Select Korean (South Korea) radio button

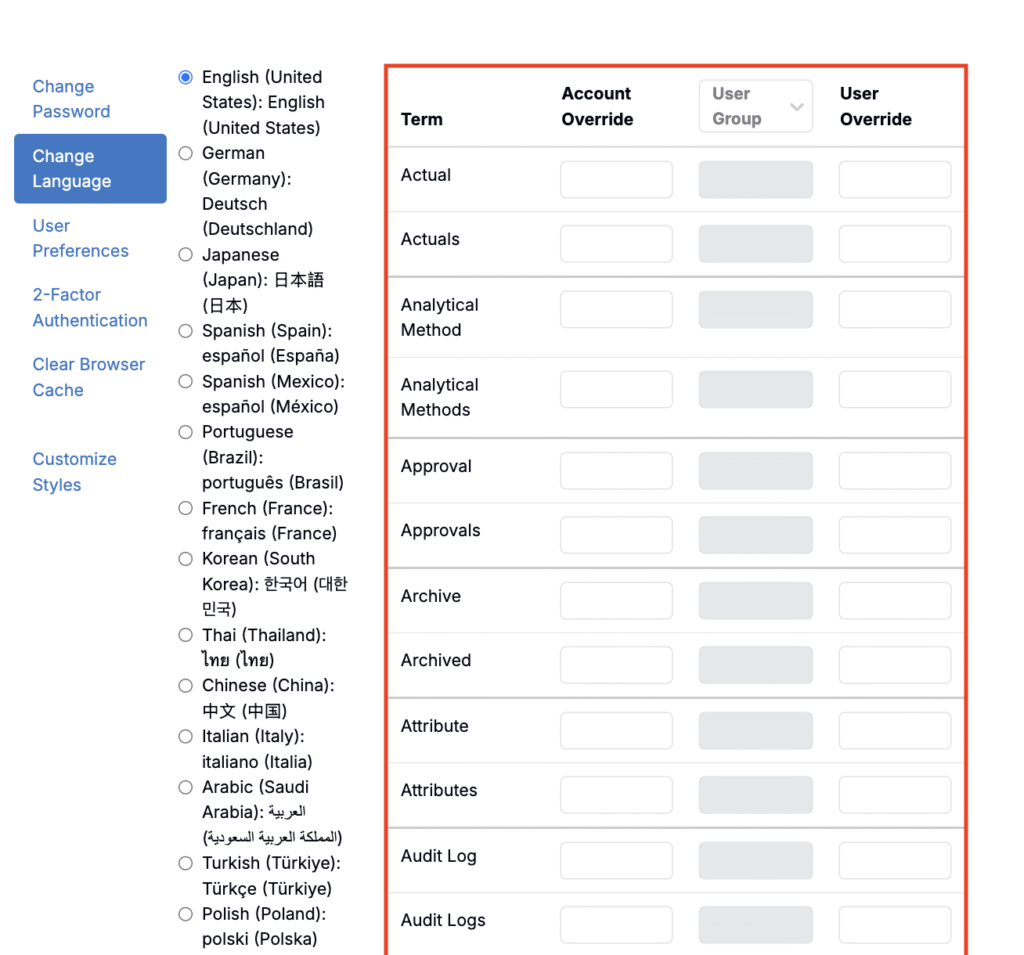185,559
